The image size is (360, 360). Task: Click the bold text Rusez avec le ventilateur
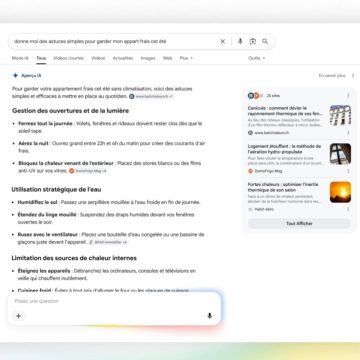point(48,235)
